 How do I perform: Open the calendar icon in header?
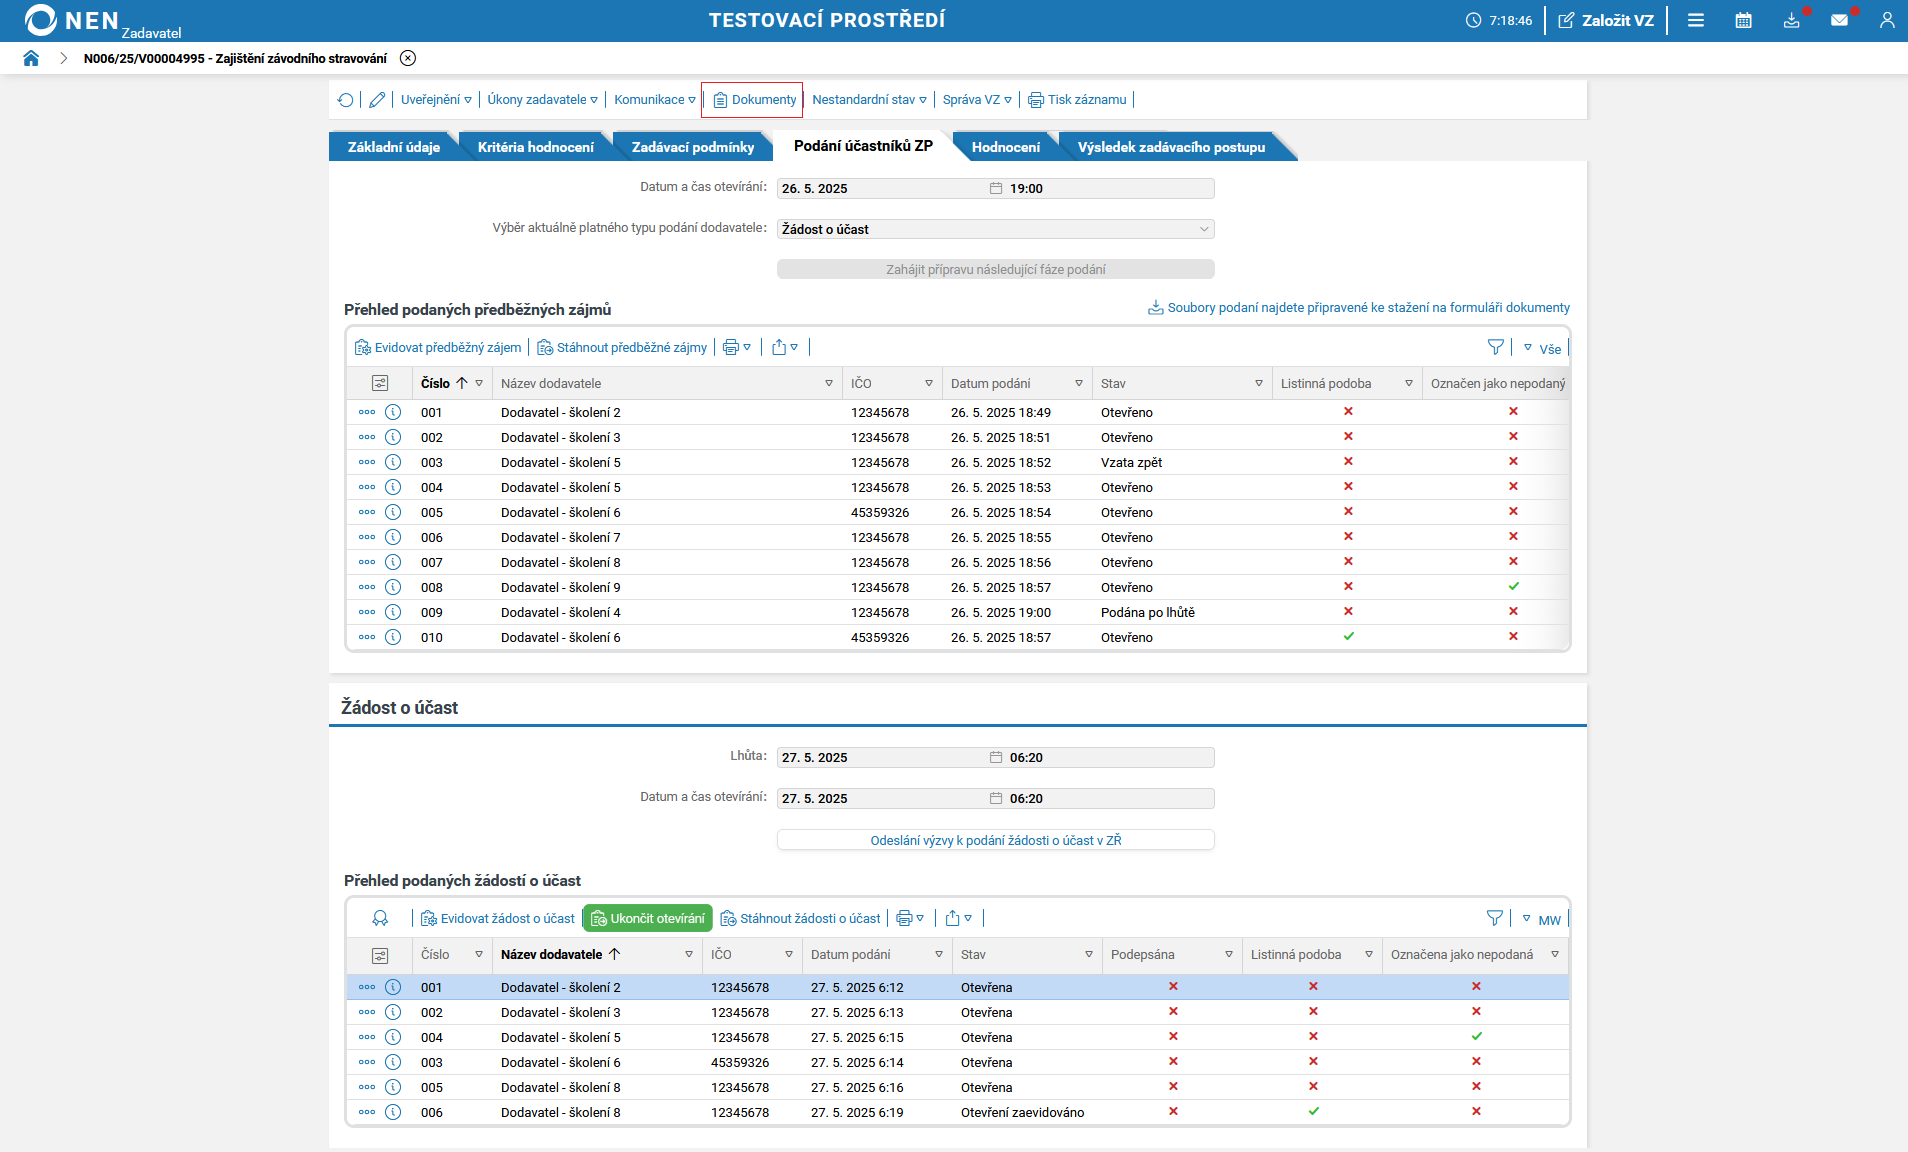click(x=1743, y=20)
